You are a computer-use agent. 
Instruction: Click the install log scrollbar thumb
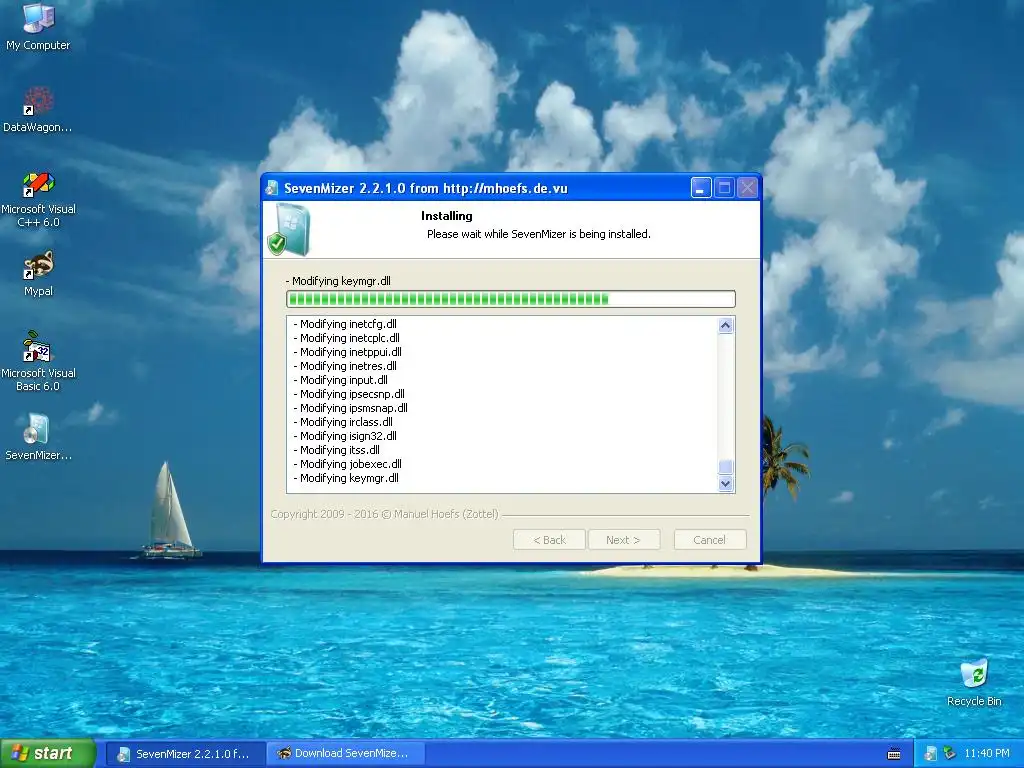pyautogui.click(x=725, y=467)
